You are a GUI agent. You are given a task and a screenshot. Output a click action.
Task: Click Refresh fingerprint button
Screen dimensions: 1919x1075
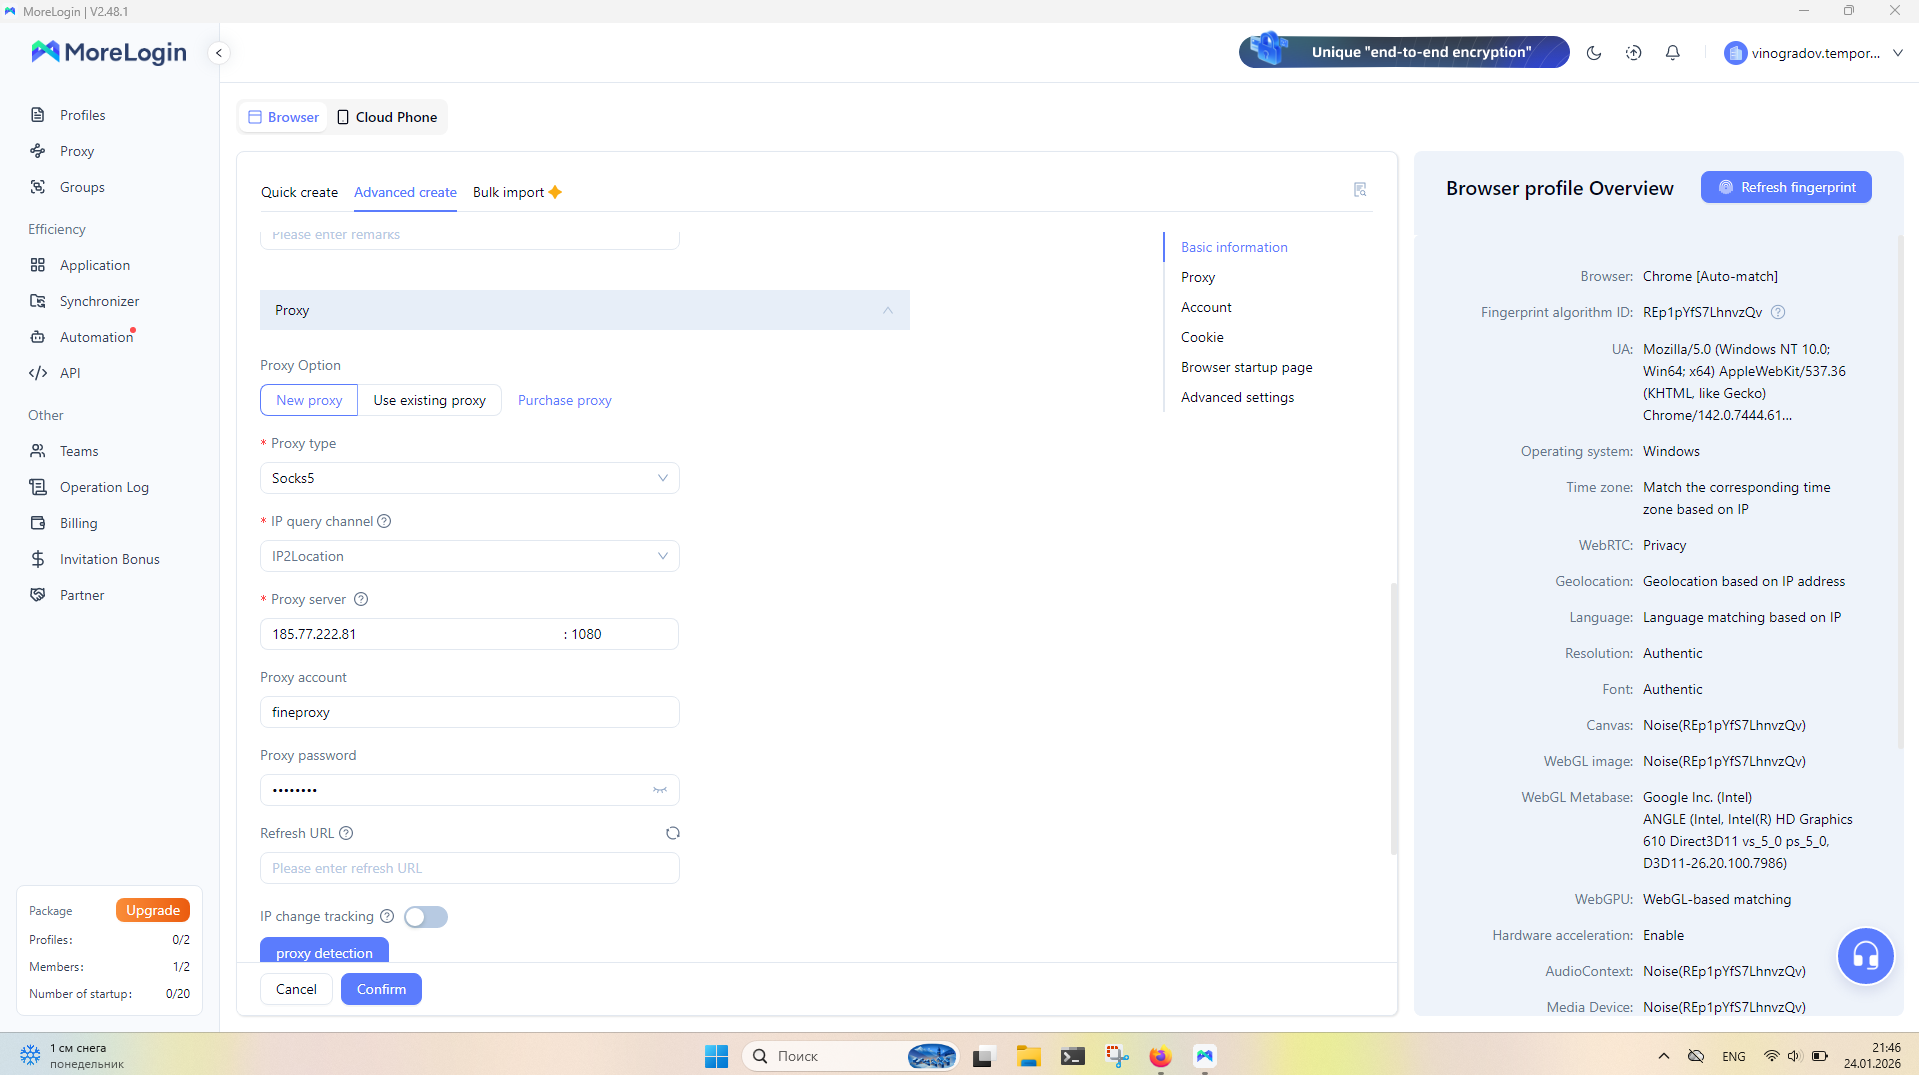pos(1786,187)
